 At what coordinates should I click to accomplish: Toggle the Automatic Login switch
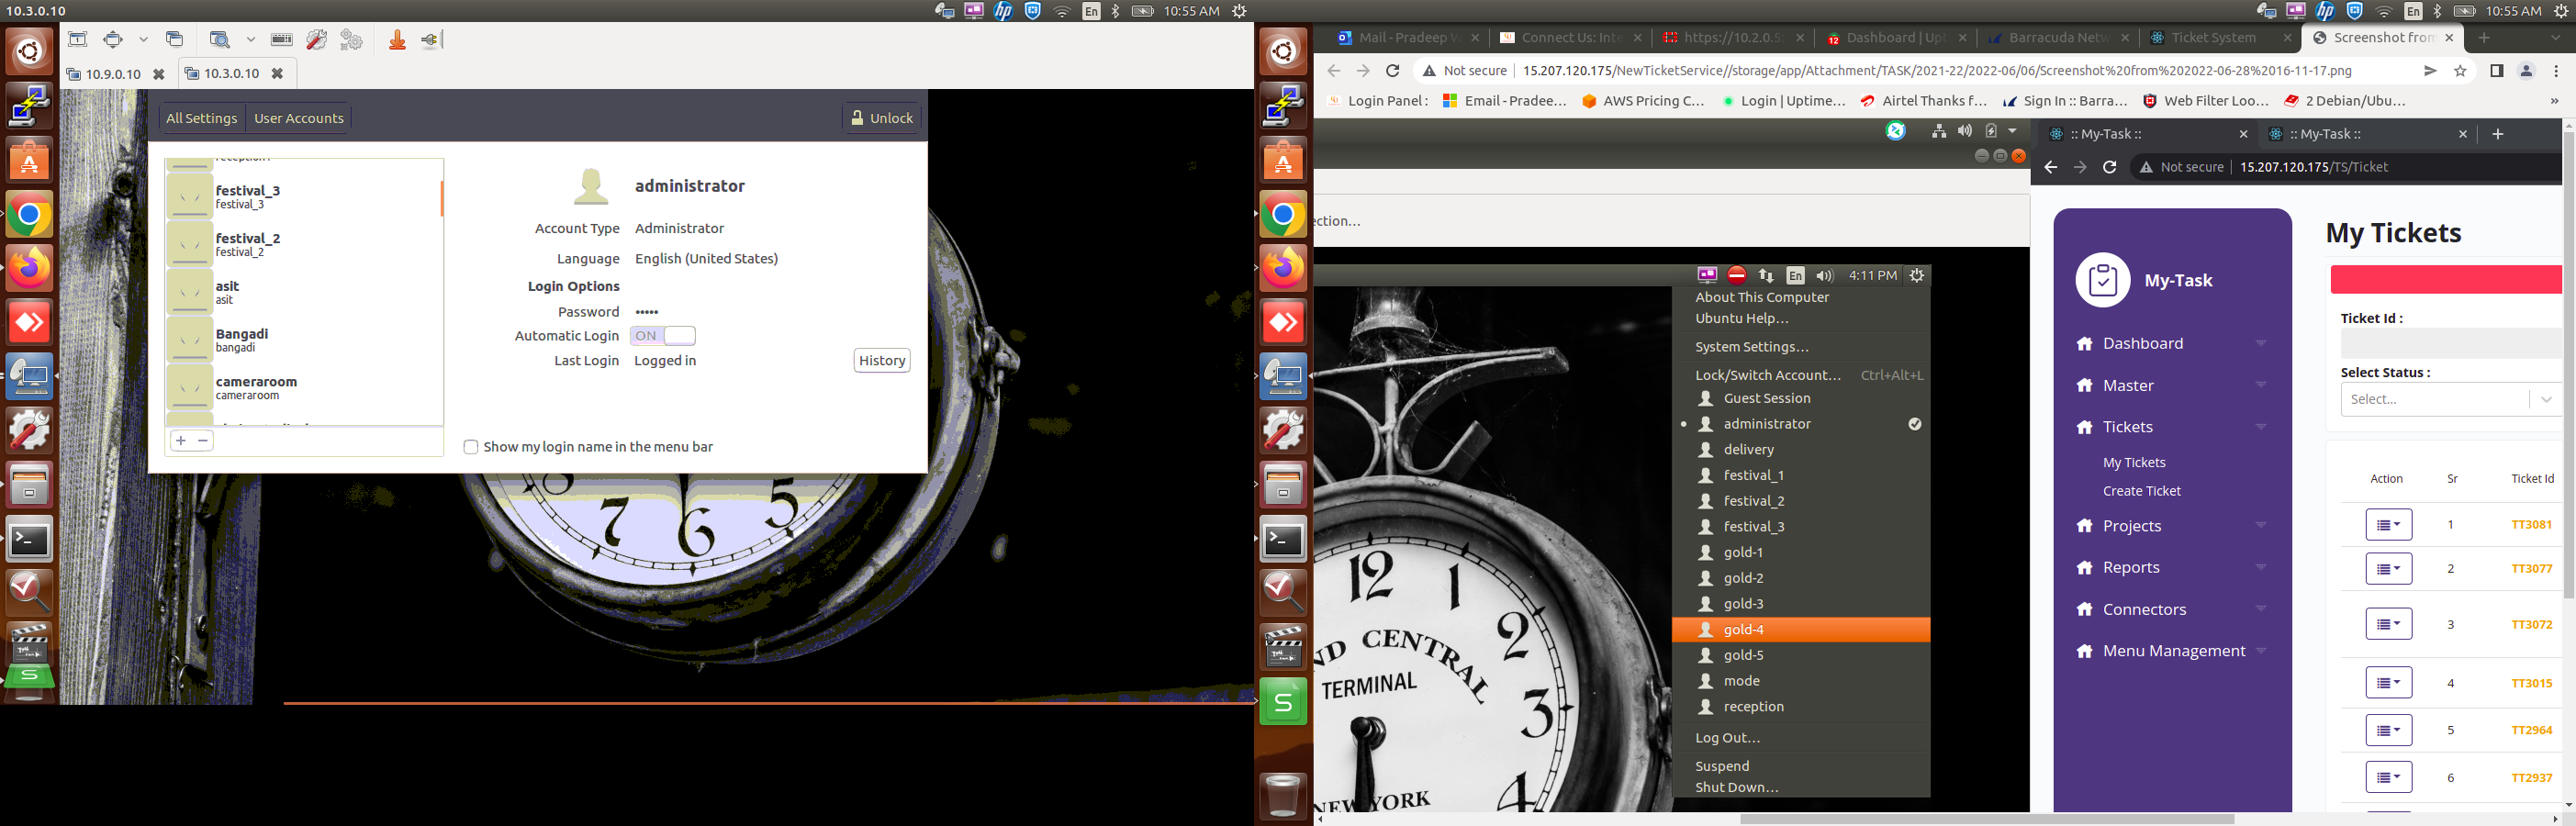[662, 336]
